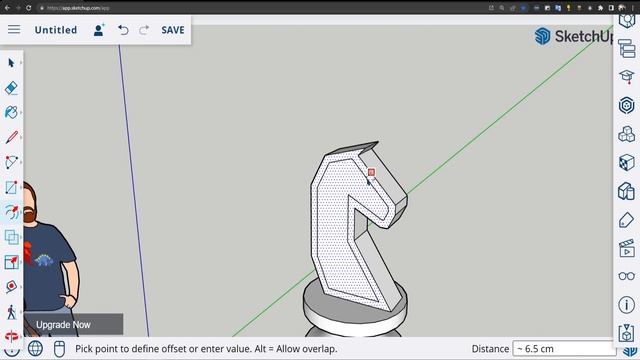Open the hamburger main menu
The height and width of the screenshot is (360, 640).
pyautogui.click(x=14, y=29)
